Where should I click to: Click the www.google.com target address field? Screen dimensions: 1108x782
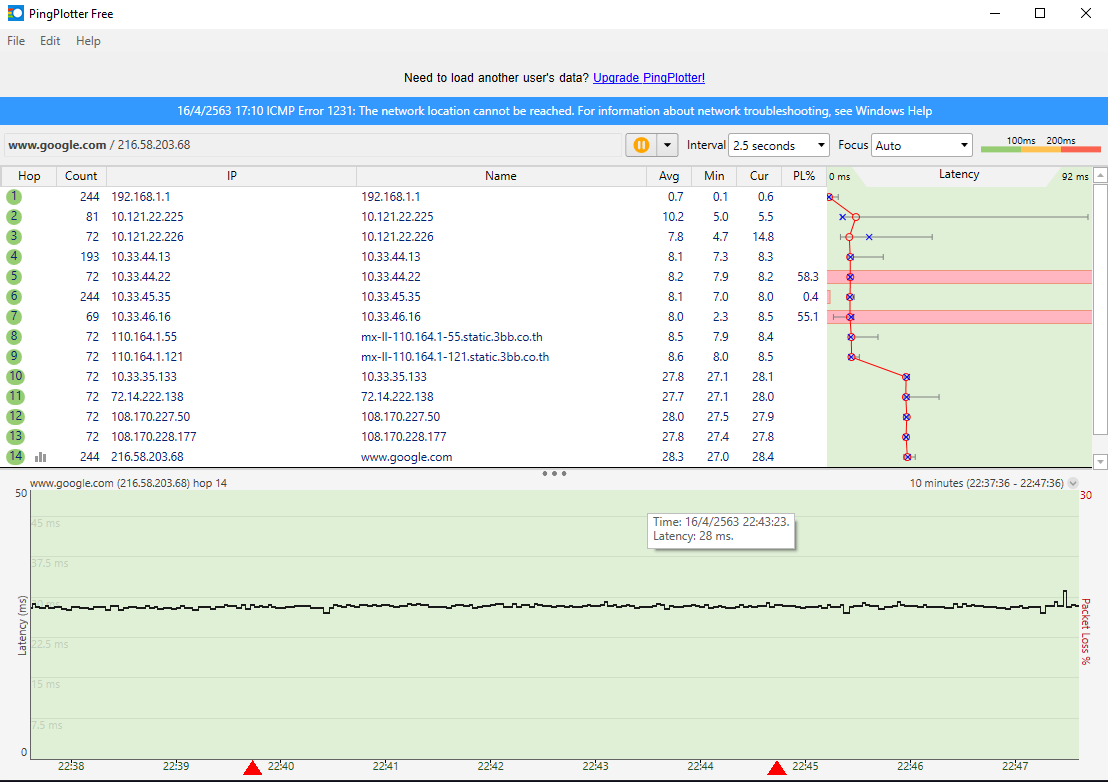310,145
